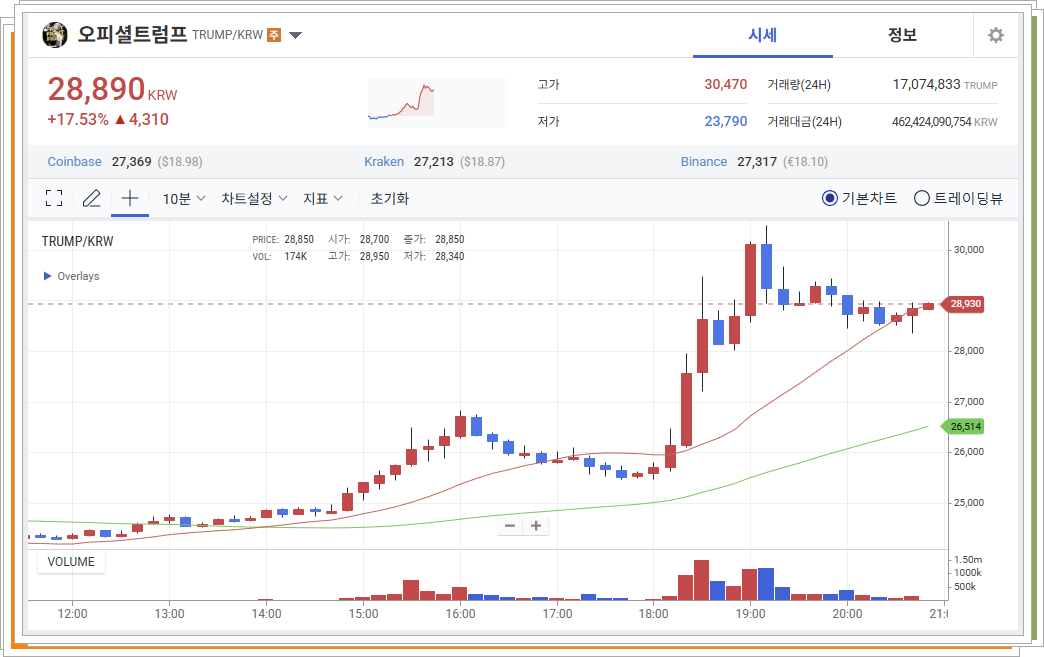Click the 19:00 time axis label
The width and height of the screenshot is (1044, 657).
click(750, 614)
